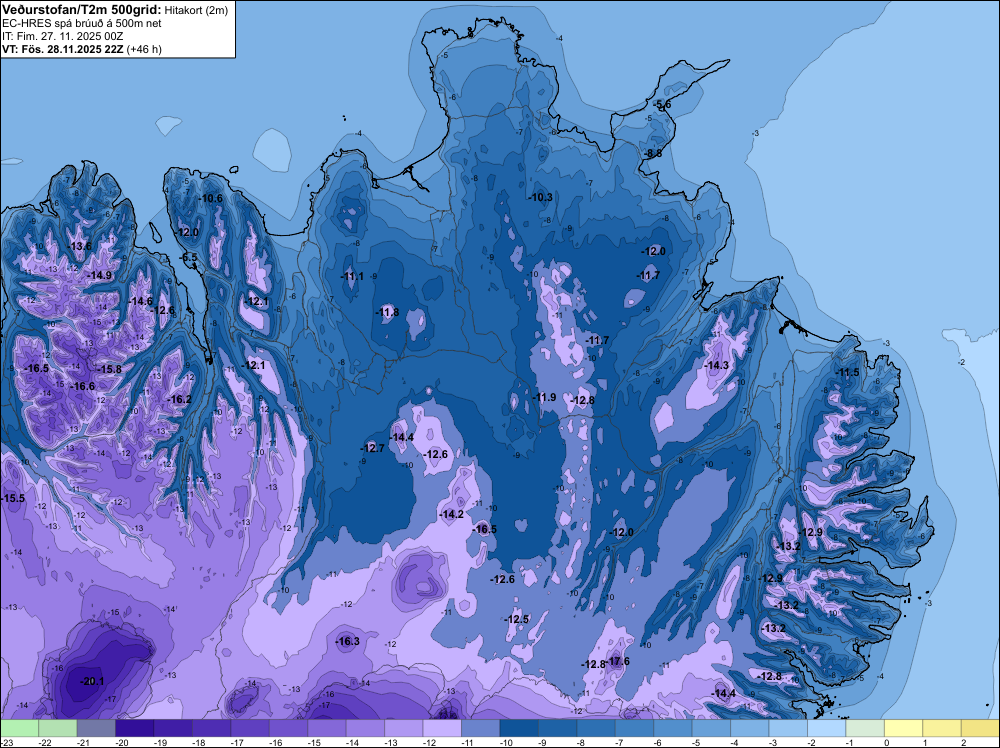Click the -20.1 temperature value on the map
The image size is (1000, 748).
point(92,682)
